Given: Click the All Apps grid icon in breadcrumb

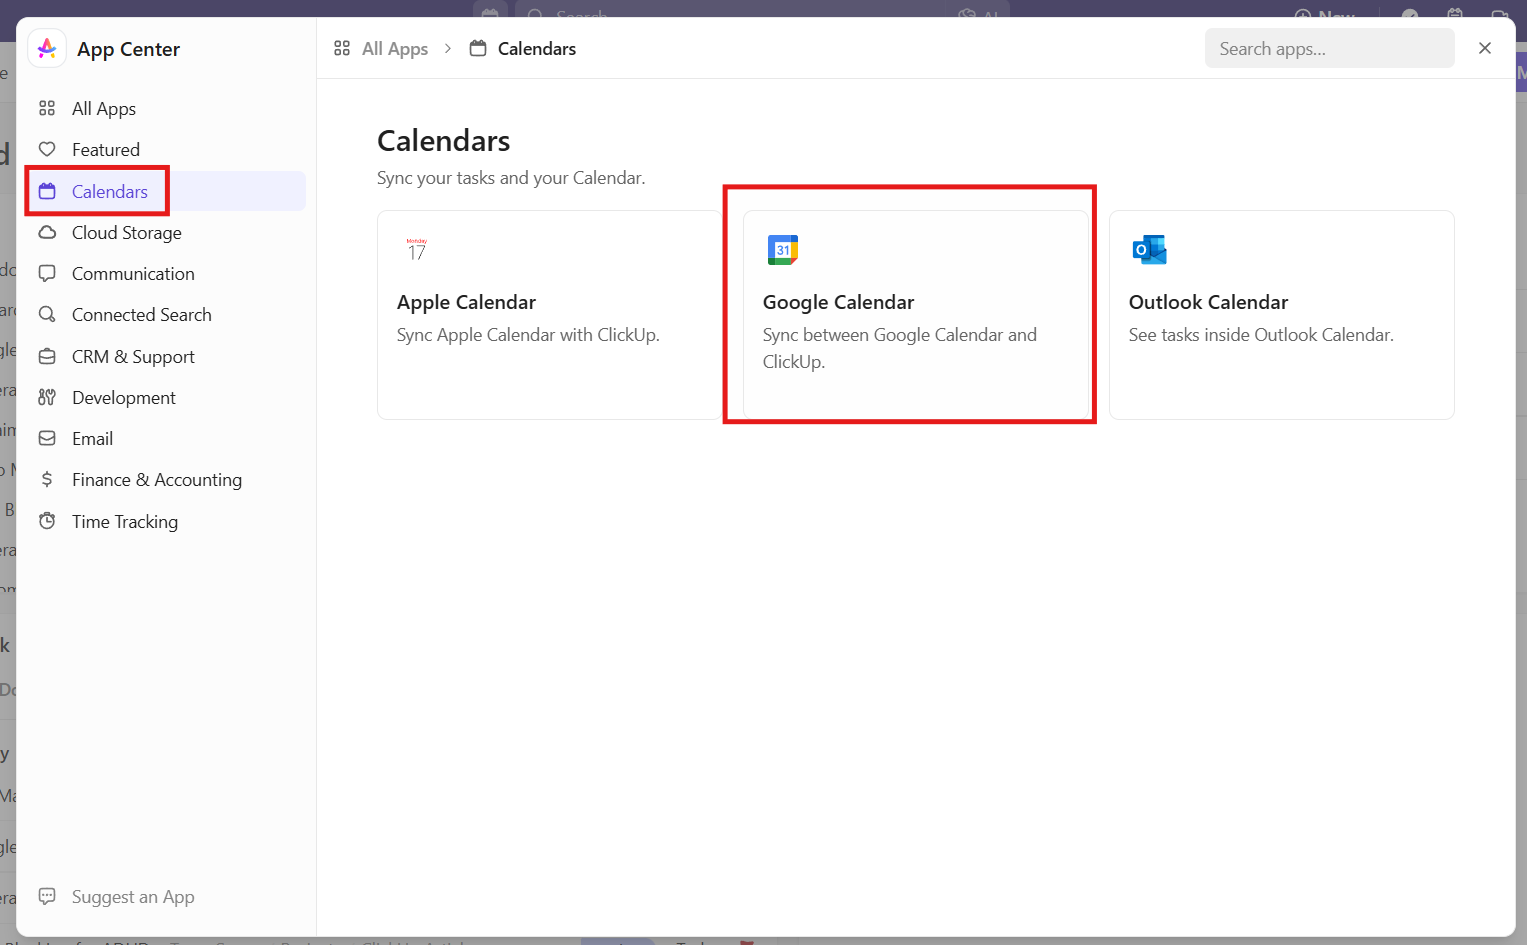Looking at the screenshot, I should pyautogui.click(x=342, y=49).
